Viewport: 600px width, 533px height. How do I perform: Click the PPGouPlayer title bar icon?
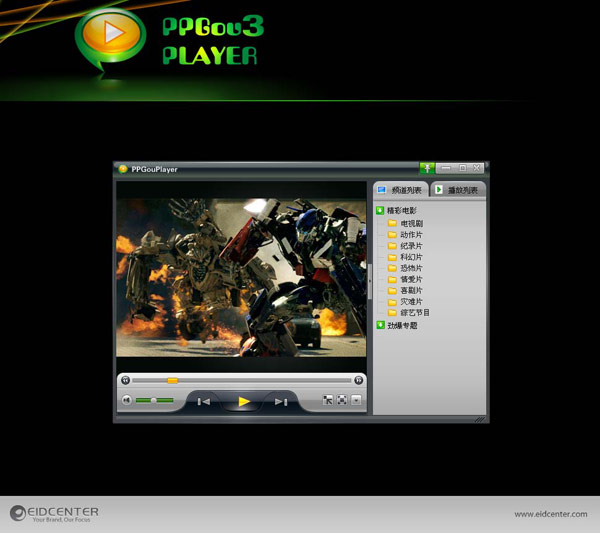[x=123, y=169]
